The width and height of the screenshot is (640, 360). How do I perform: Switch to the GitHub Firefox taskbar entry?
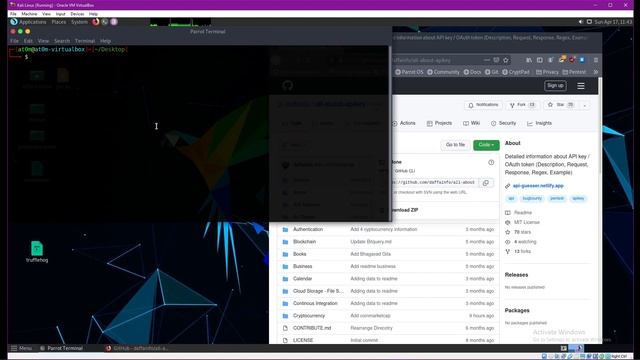tap(137, 348)
